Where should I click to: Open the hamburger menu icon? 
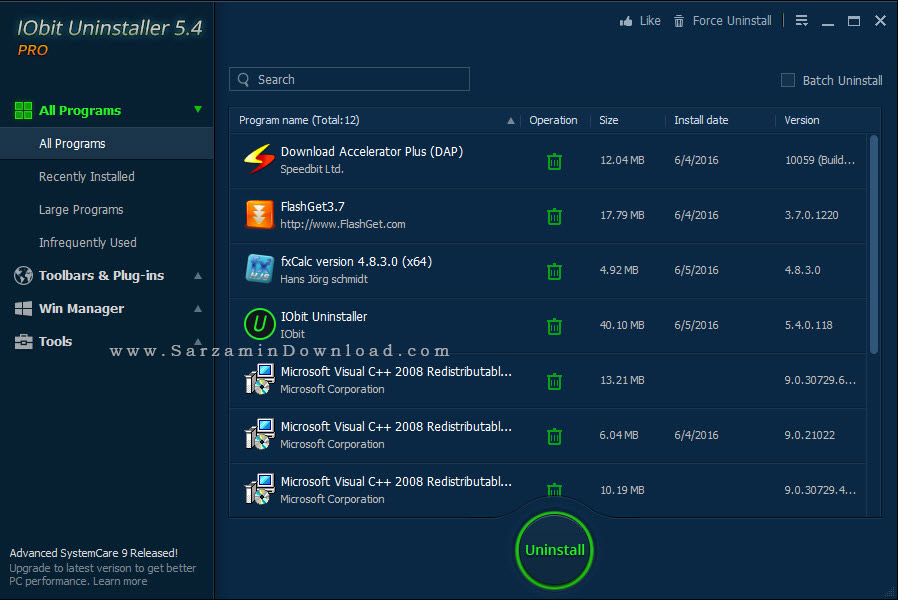802,21
